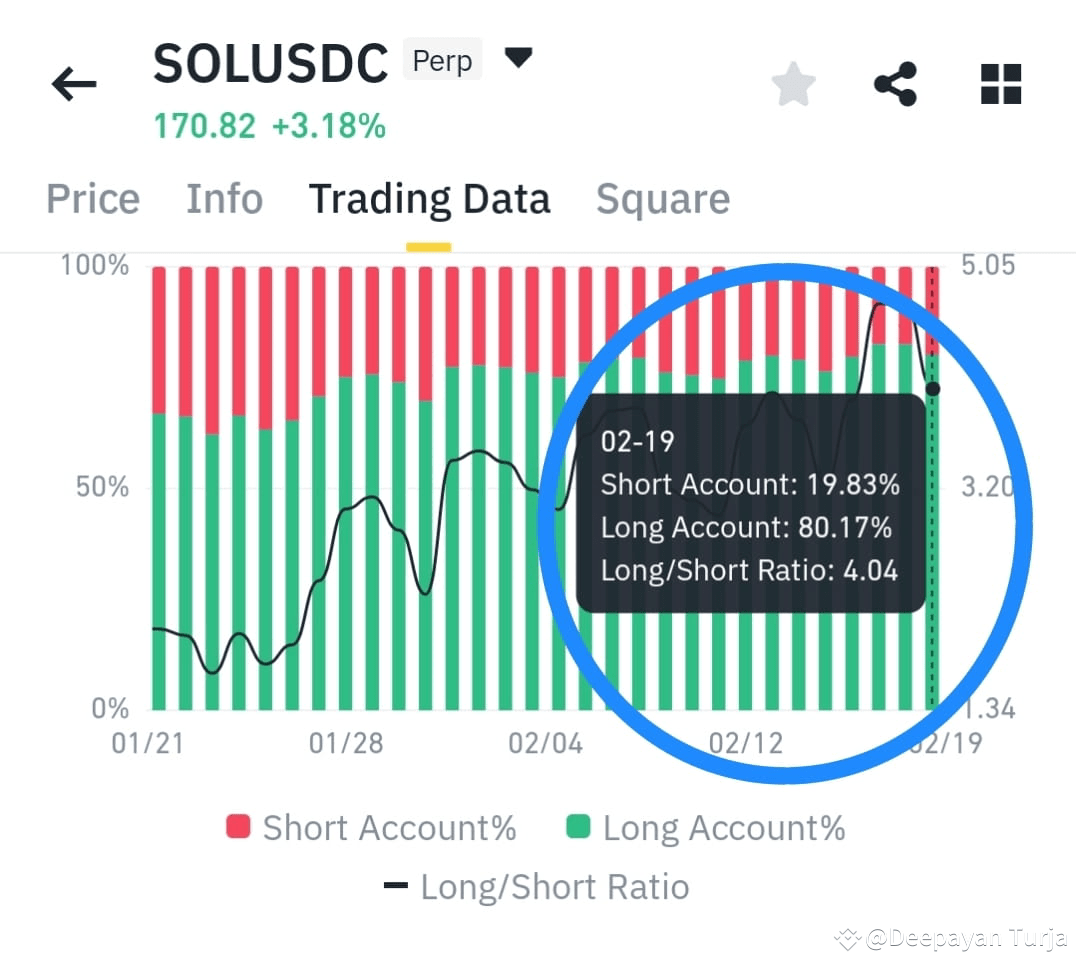Click the Perp badge
This screenshot has width=1076, height=960.
(442, 60)
